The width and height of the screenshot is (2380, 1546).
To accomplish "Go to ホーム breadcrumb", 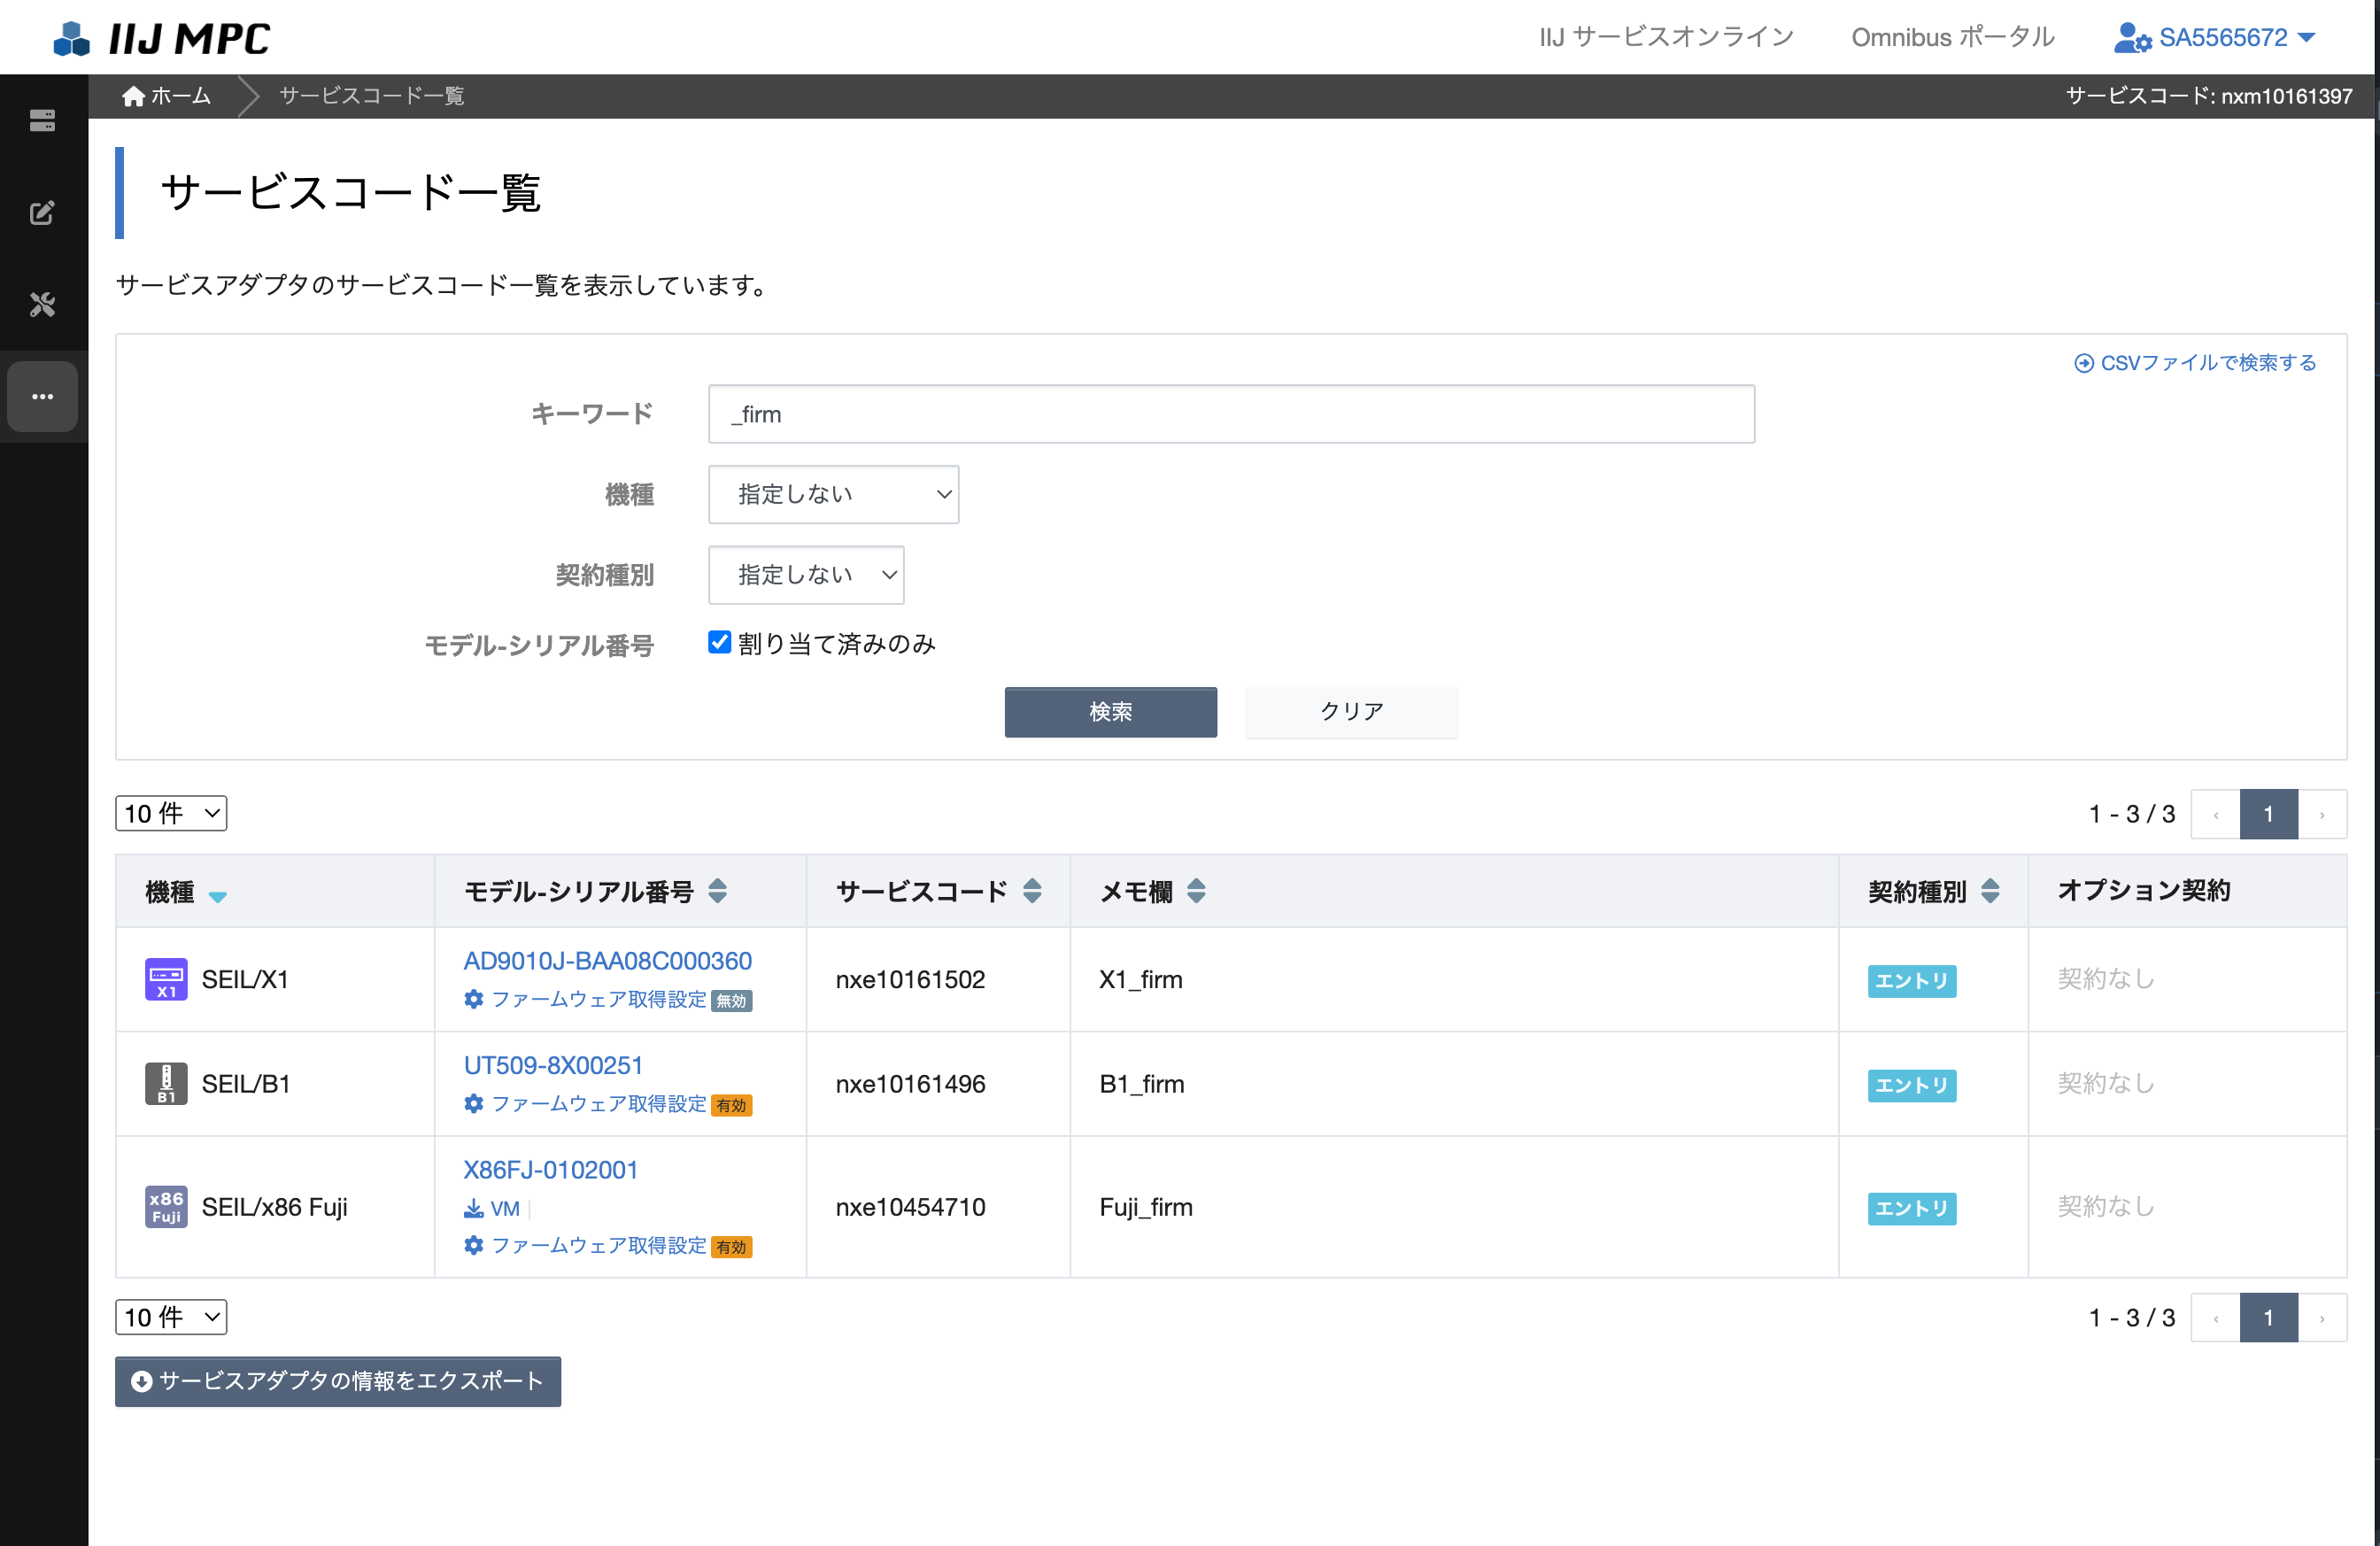I will 167,96.
